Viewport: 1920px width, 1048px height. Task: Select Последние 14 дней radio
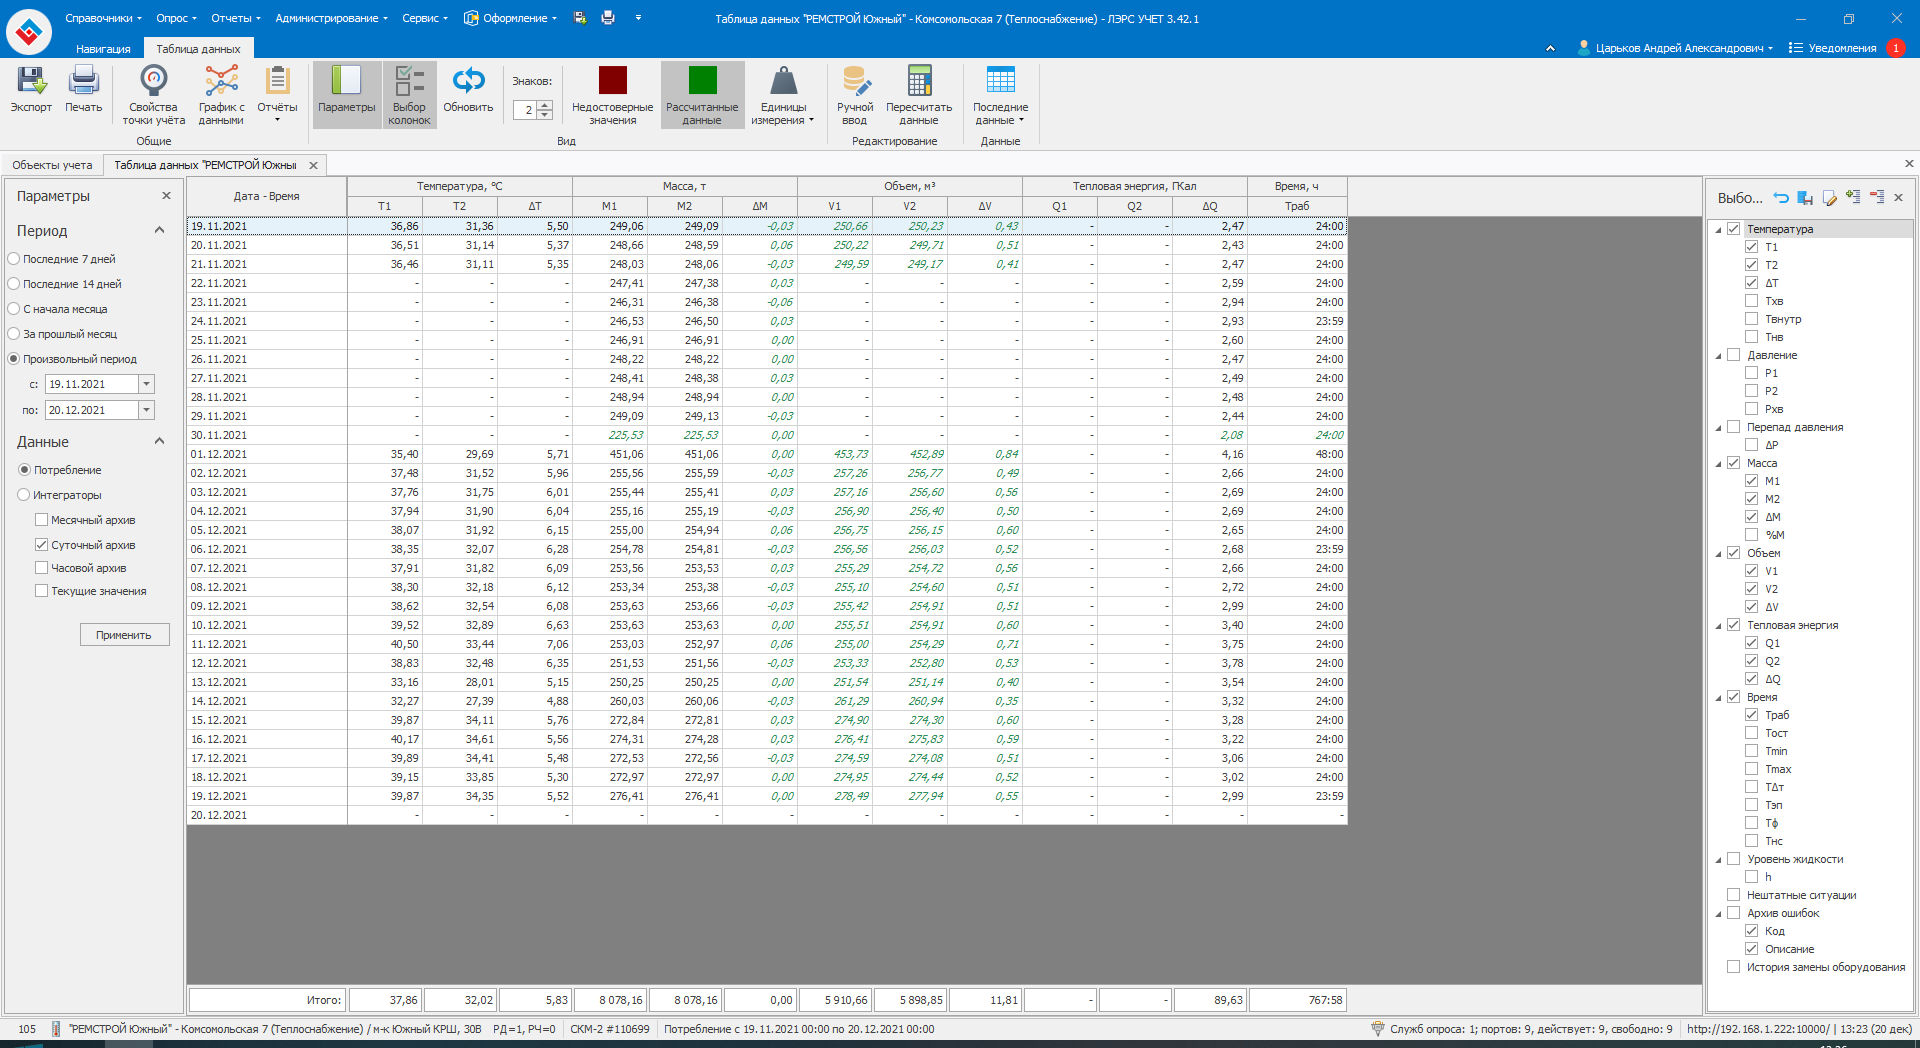(x=14, y=284)
